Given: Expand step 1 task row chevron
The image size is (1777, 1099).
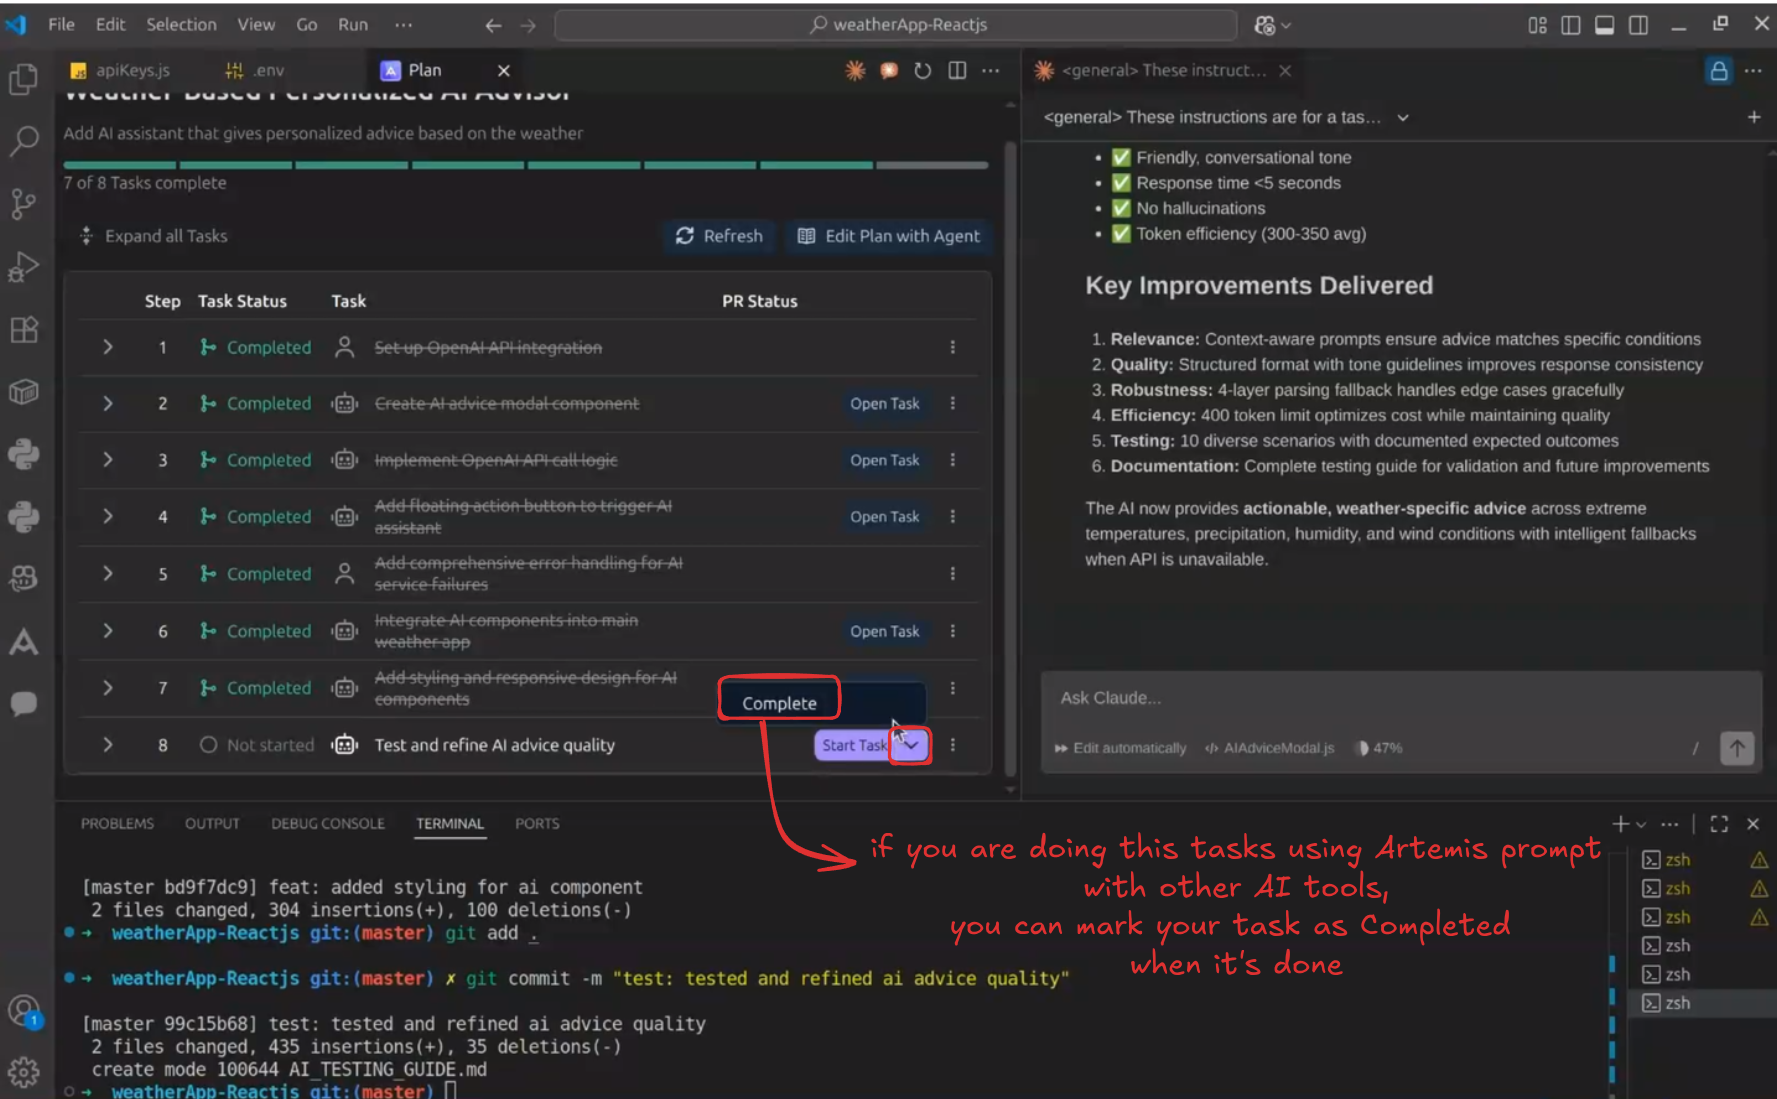Looking at the screenshot, I should [108, 347].
